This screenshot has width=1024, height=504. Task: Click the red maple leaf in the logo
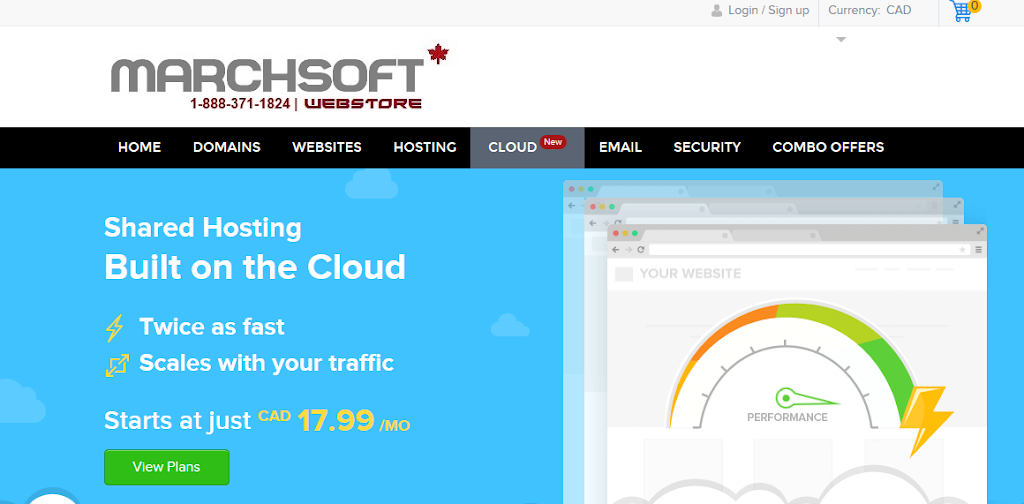click(x=438, y=54)
